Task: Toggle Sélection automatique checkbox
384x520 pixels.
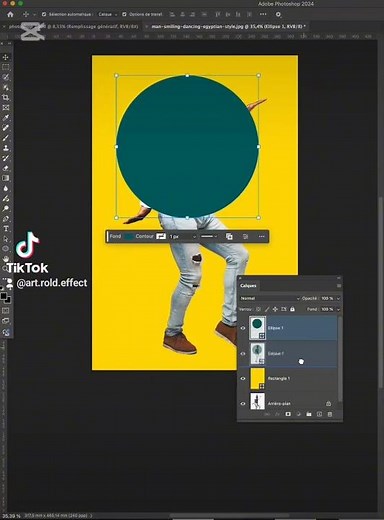Action: coord(44,14)
